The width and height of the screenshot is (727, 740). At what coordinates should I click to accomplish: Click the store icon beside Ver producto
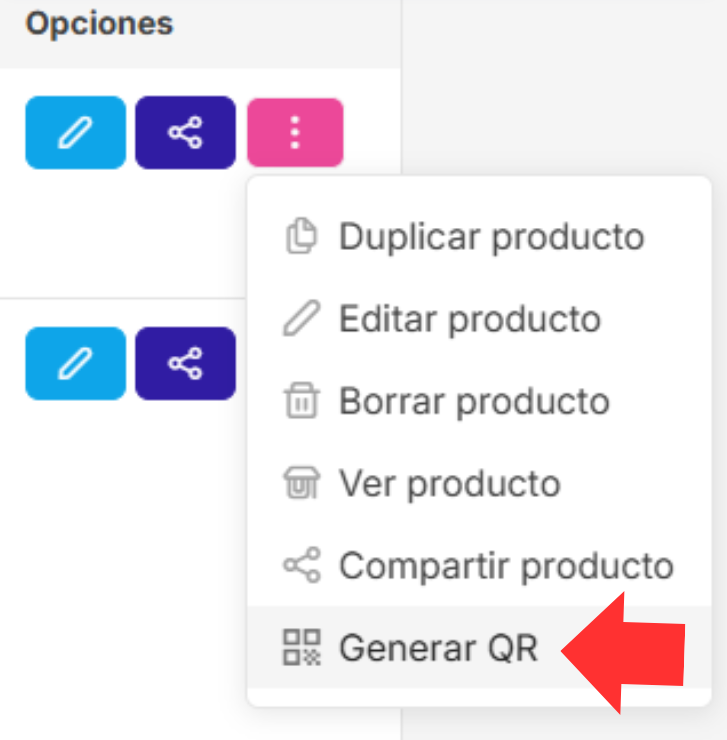tap(301, 483)
